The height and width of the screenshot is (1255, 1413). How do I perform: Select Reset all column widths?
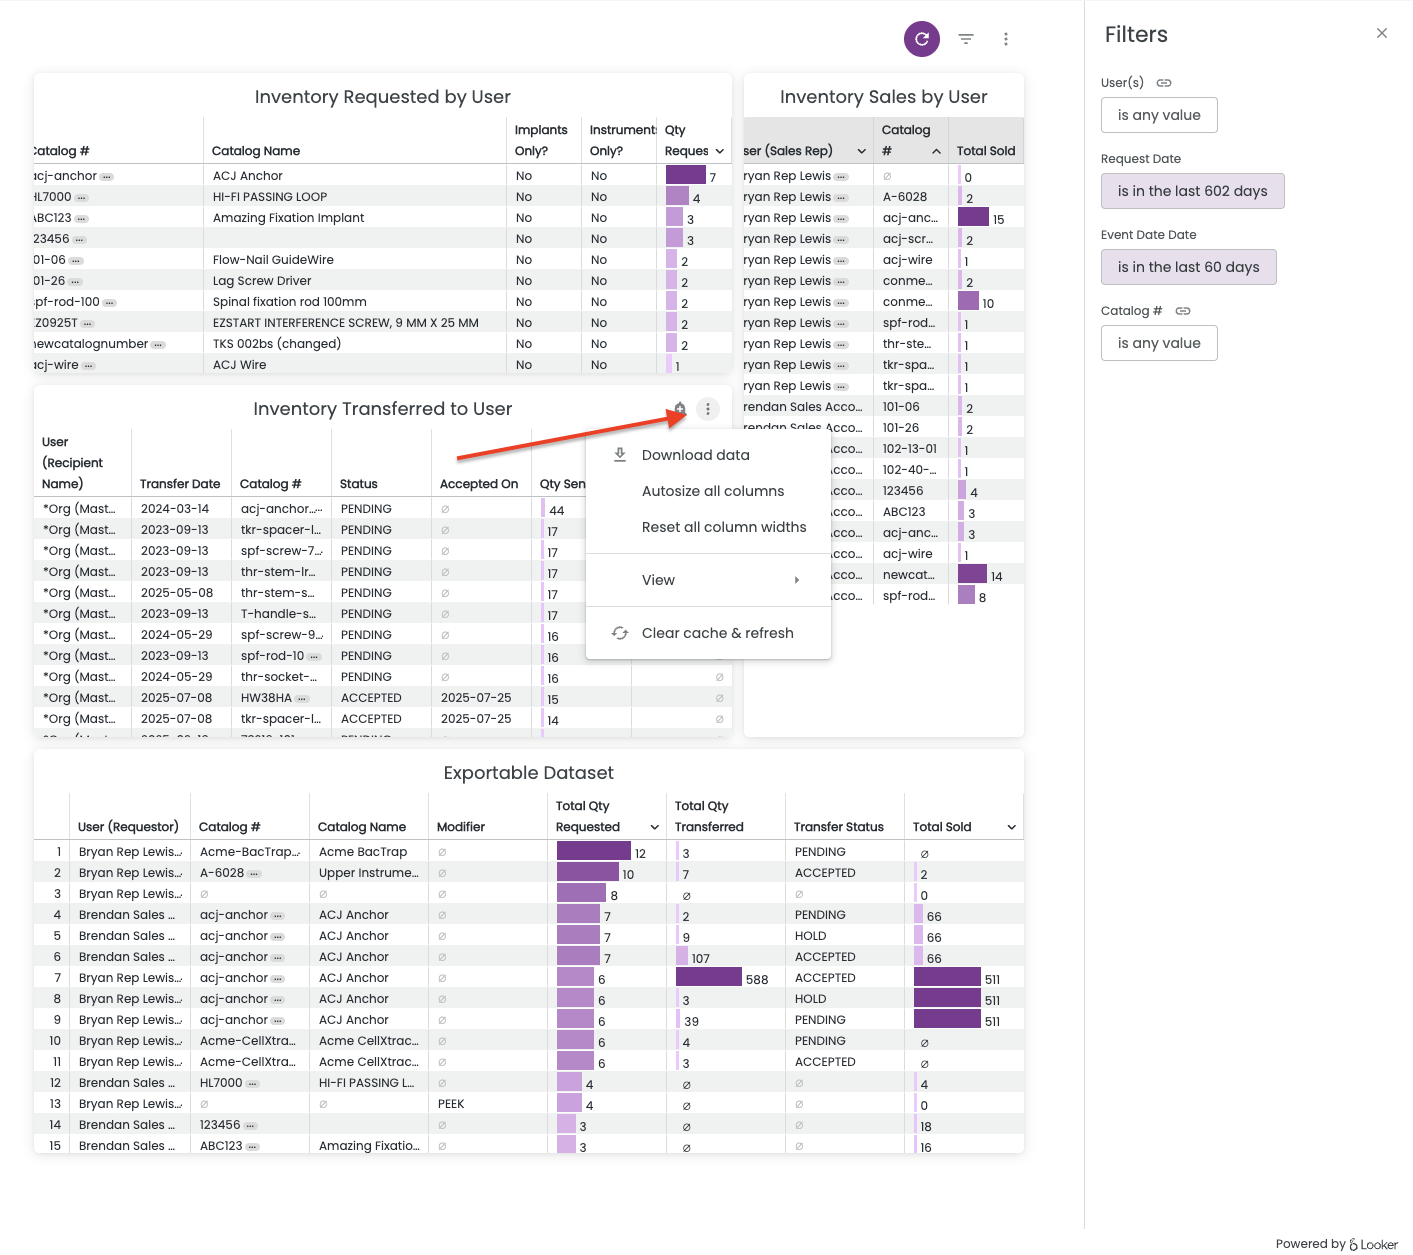pyautogui.click(x=723, y=527)
